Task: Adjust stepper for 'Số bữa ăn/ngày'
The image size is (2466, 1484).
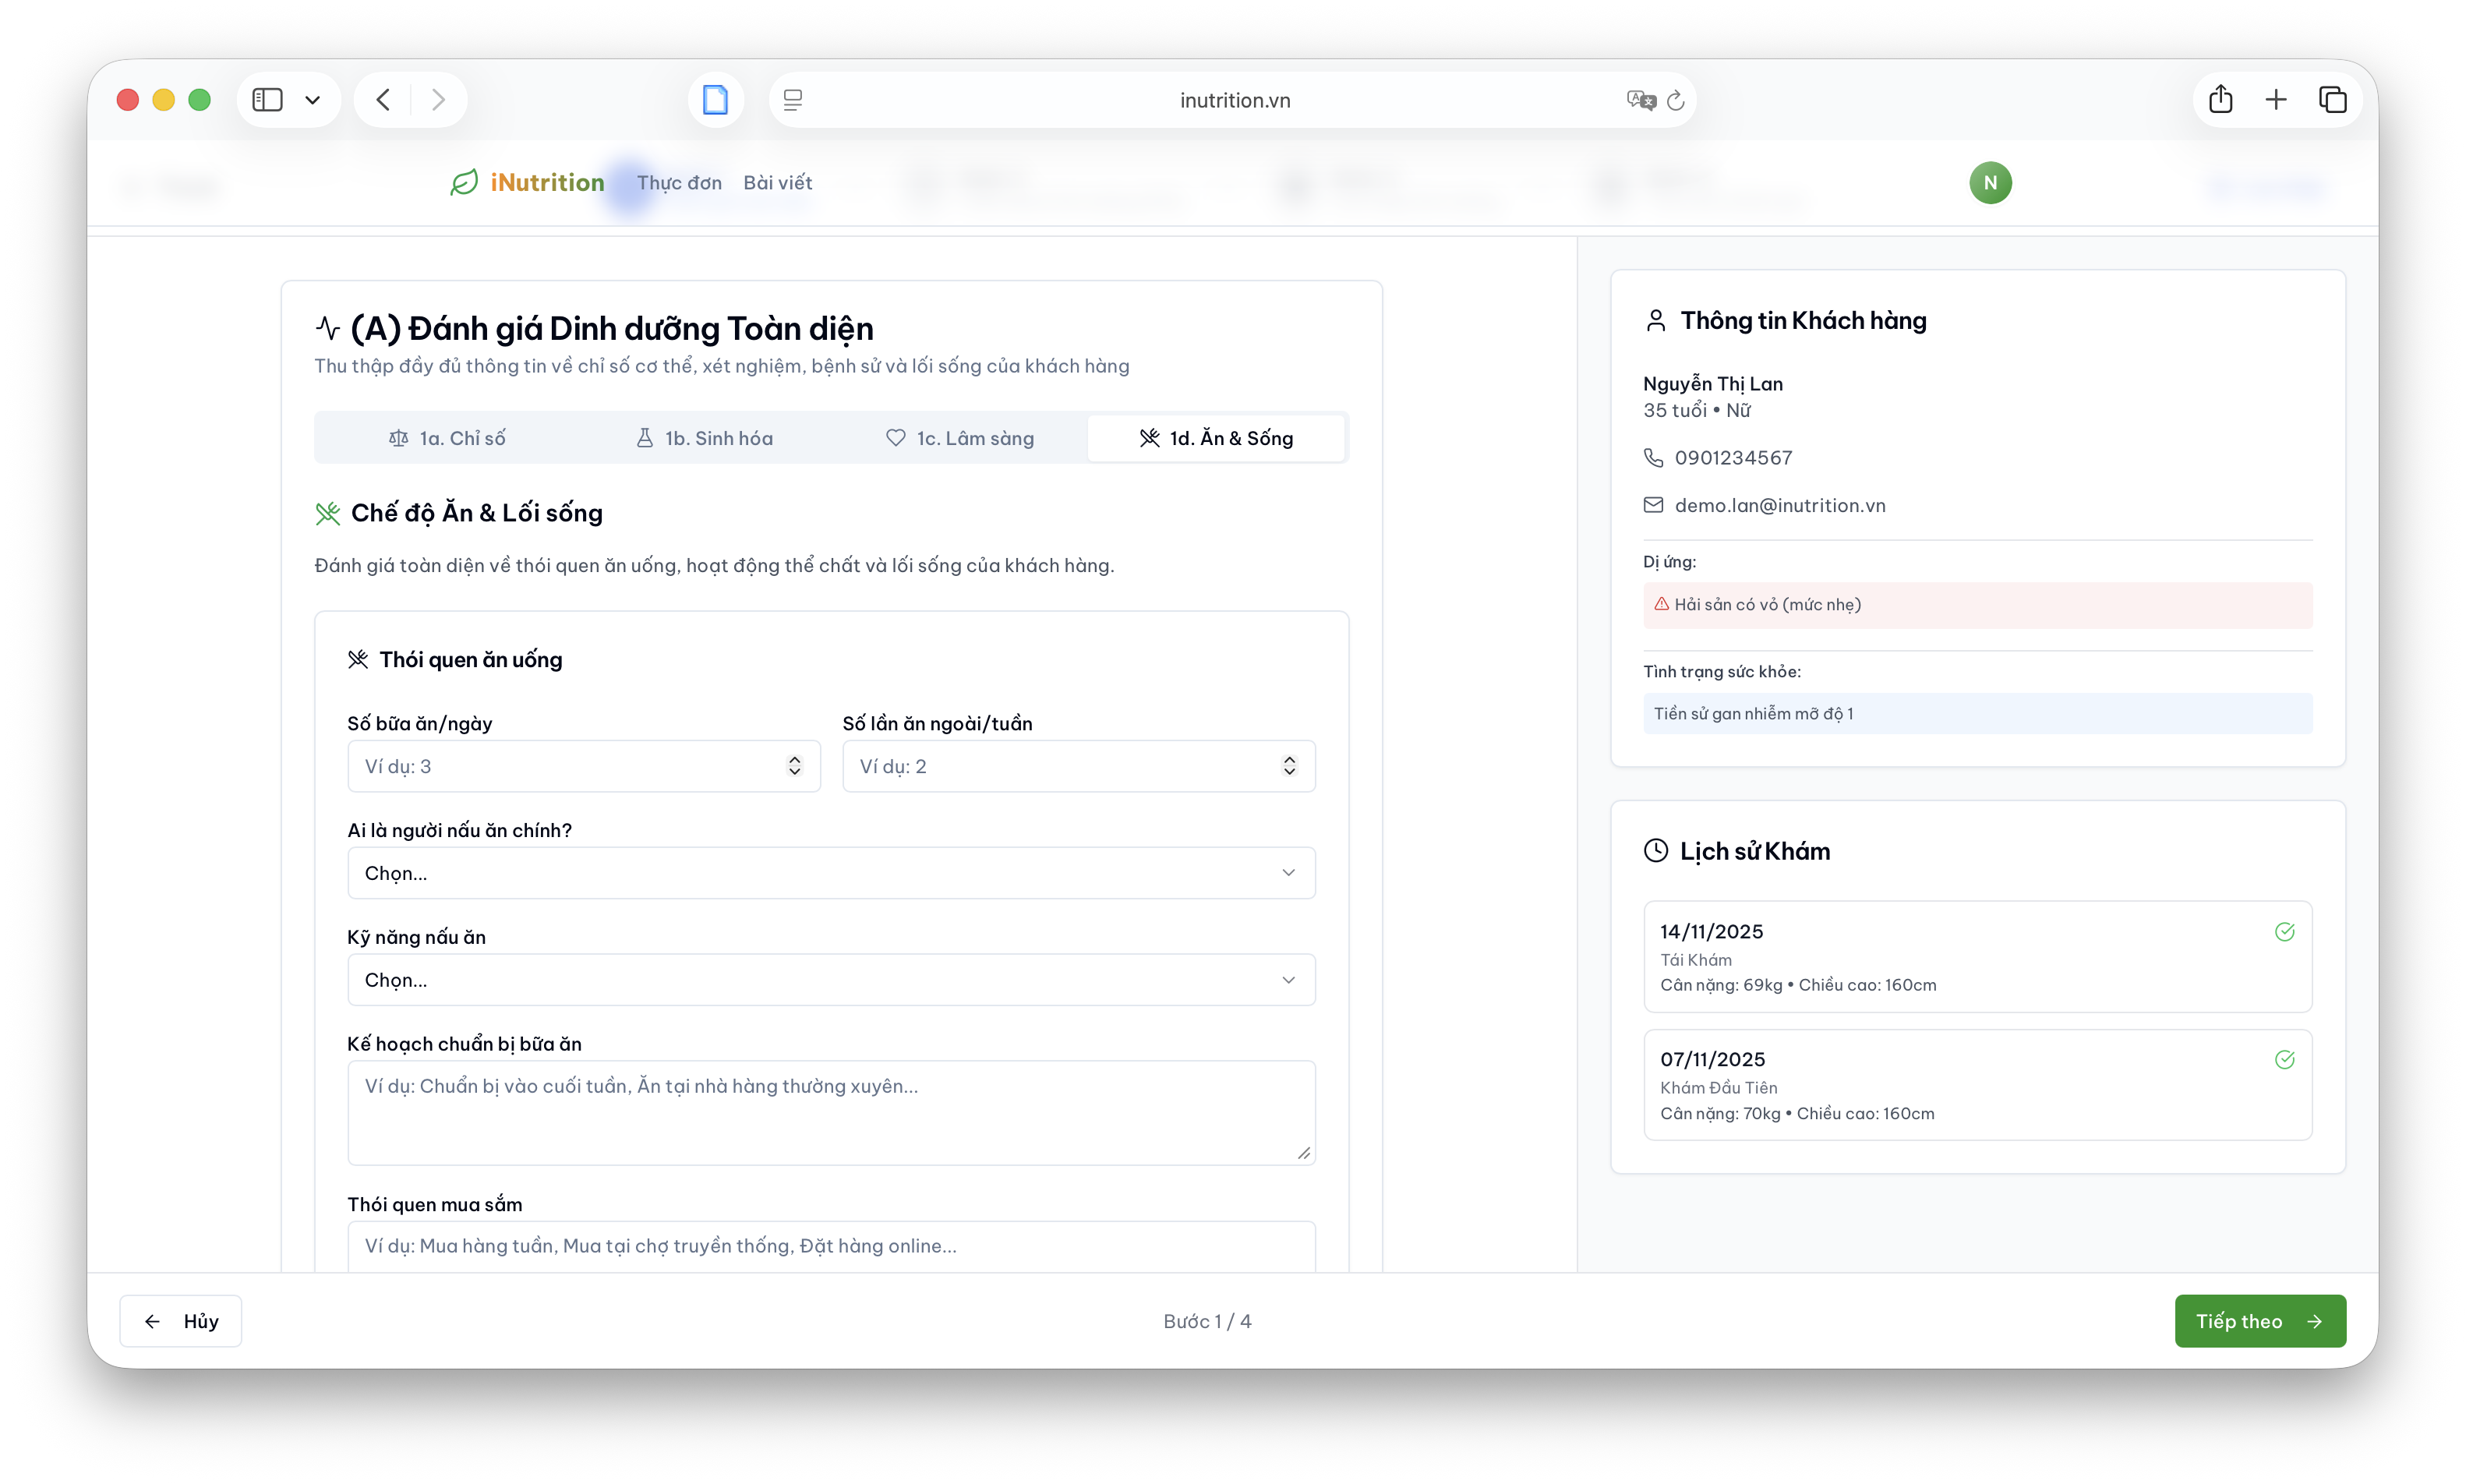Action: [794, 766]
